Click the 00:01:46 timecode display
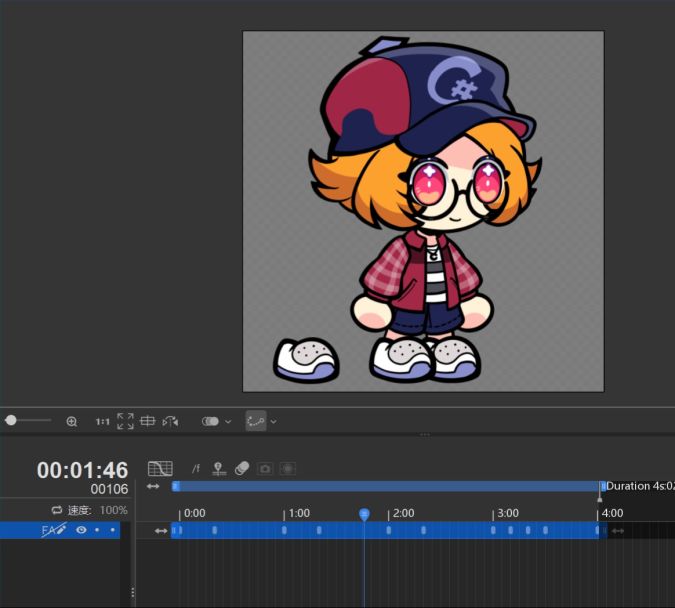The height and width of the screenshot is (608, 675). click(82, 470)
